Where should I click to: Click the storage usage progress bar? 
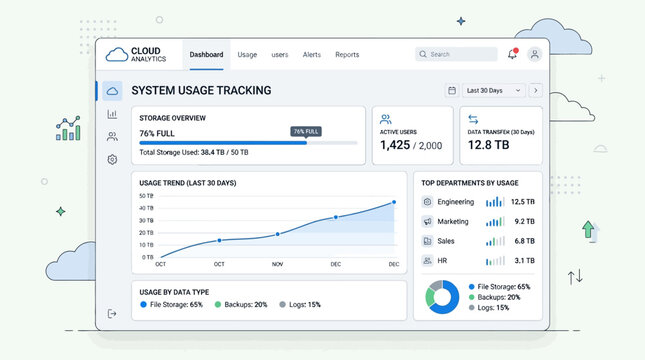click(248, 143)
